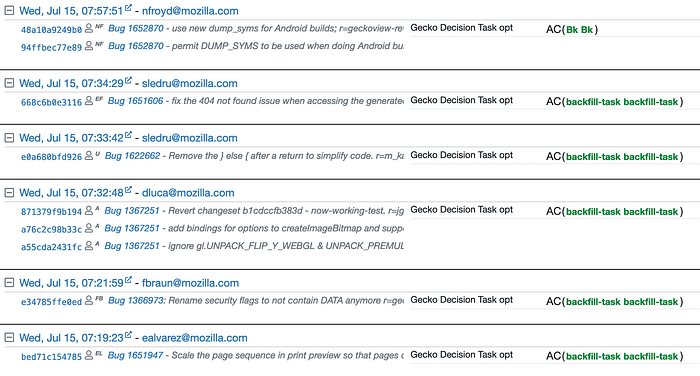Collapse the dluca@mozilla.com push group
The width and height of the screenshot is (700, 376).
pos(9,192)
